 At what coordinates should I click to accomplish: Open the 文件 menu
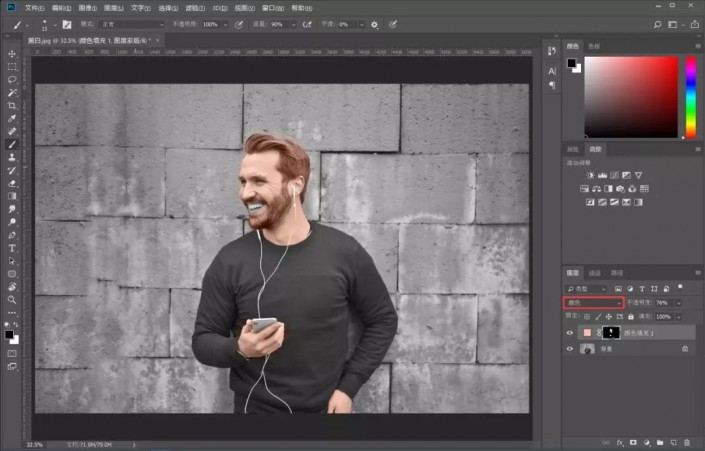point(34,7)
